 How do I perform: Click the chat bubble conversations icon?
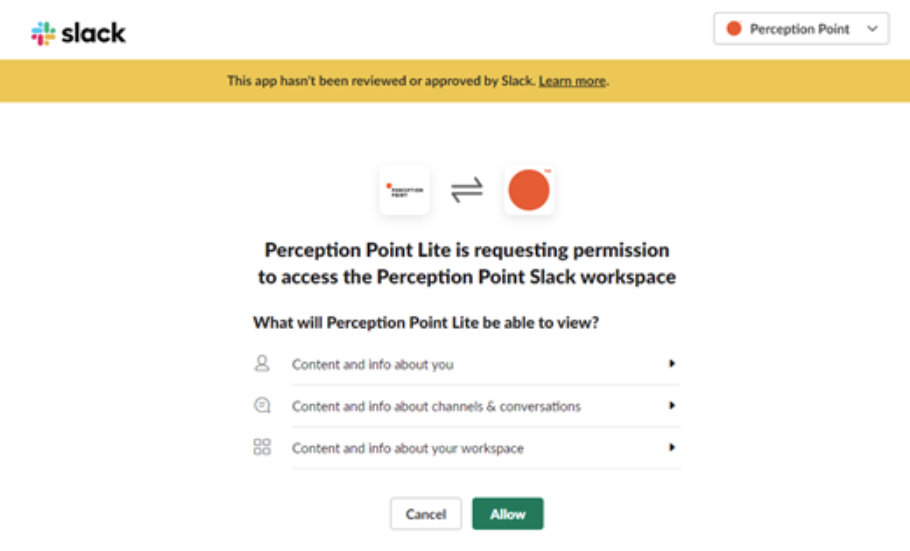coord(262,406)
